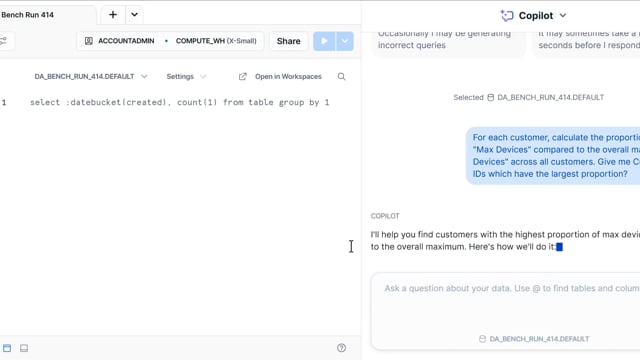Focus the Copilot question input field
The width and height of the screenshot is (640, 360).
pyautogui.click(x=505, y=302)
